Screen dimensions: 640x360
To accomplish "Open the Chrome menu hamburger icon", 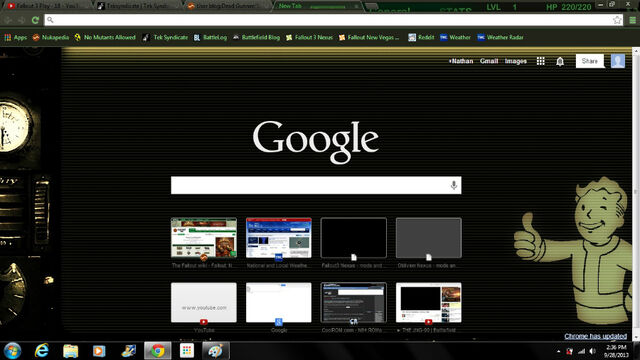I will click(x=632, y=20).
